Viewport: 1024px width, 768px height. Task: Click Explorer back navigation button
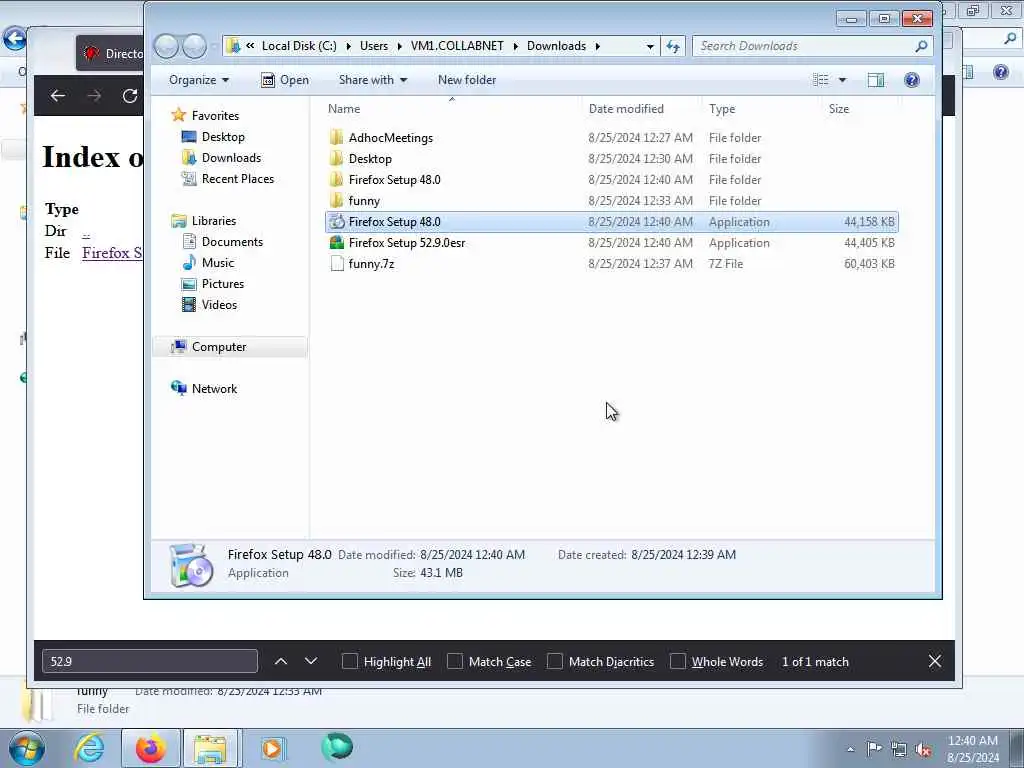pyautogui.click(x=167, y=46)
